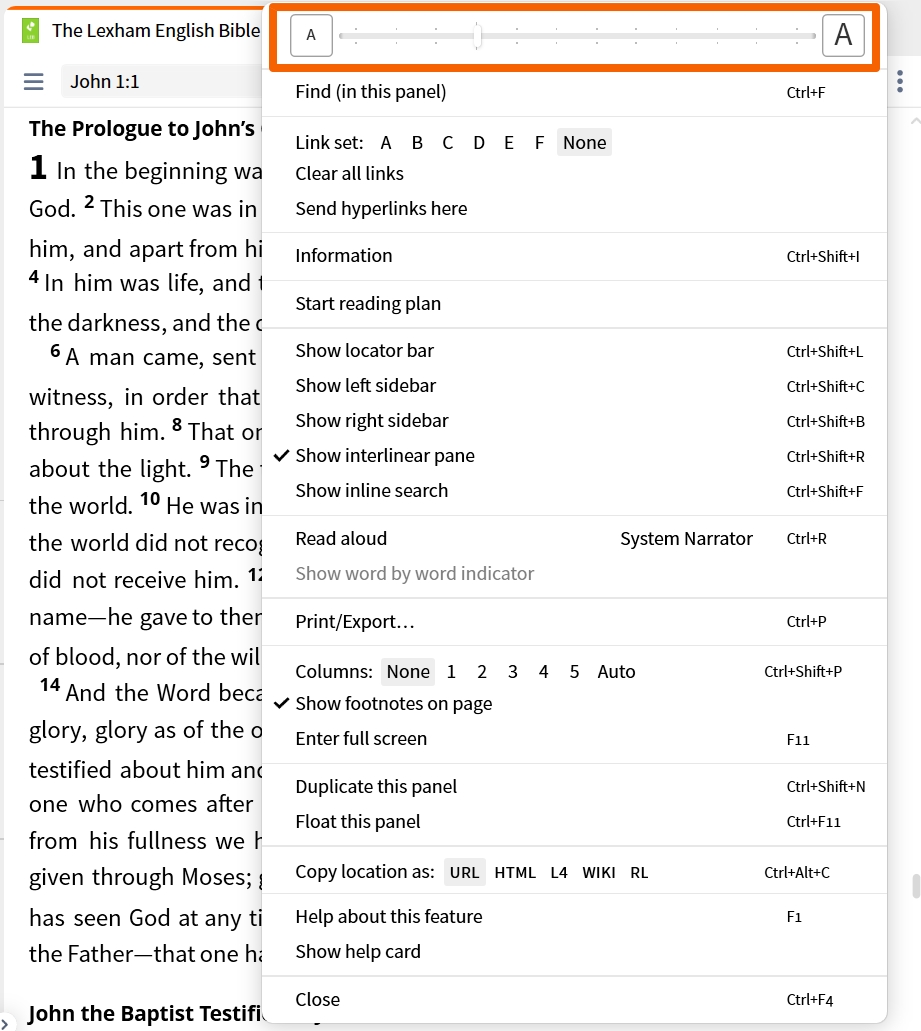Choose link set B
The height and width of the screenshot is (1031, 921).
point(417,143)
